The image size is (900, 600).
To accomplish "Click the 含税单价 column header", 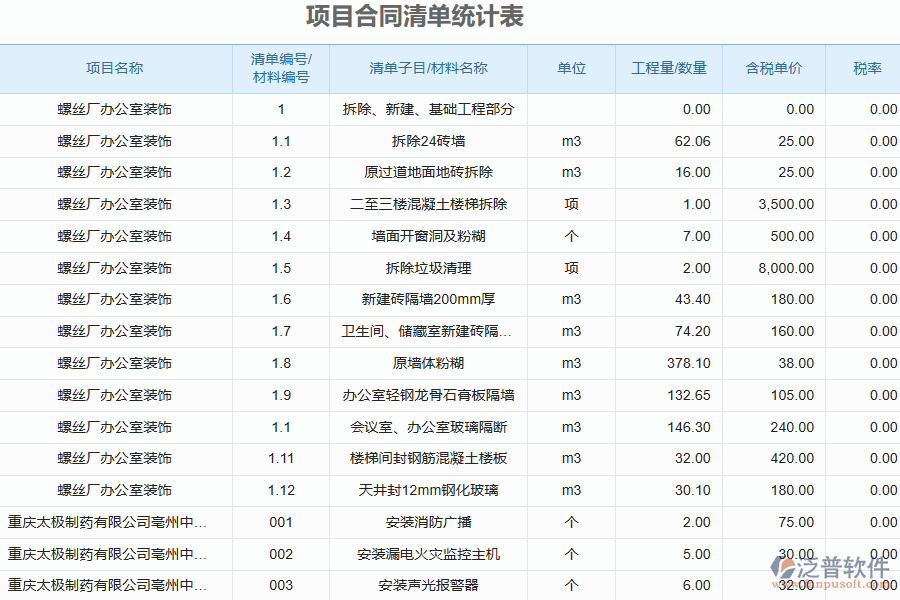I will pyautogui.click(x=773, y=68).
